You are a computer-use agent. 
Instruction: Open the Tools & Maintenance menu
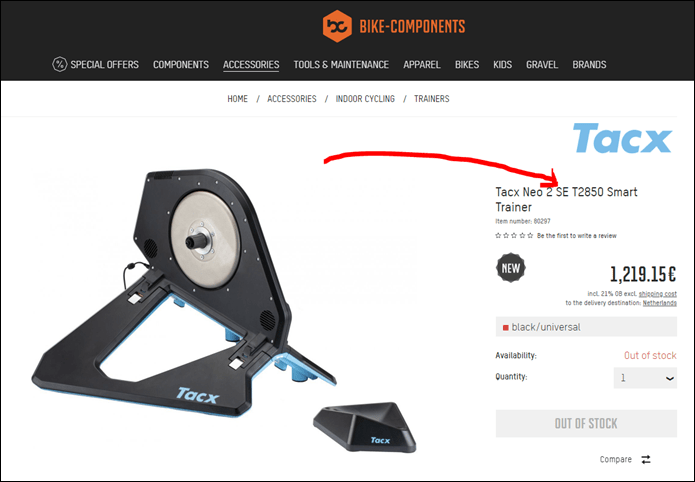point(341,65)
